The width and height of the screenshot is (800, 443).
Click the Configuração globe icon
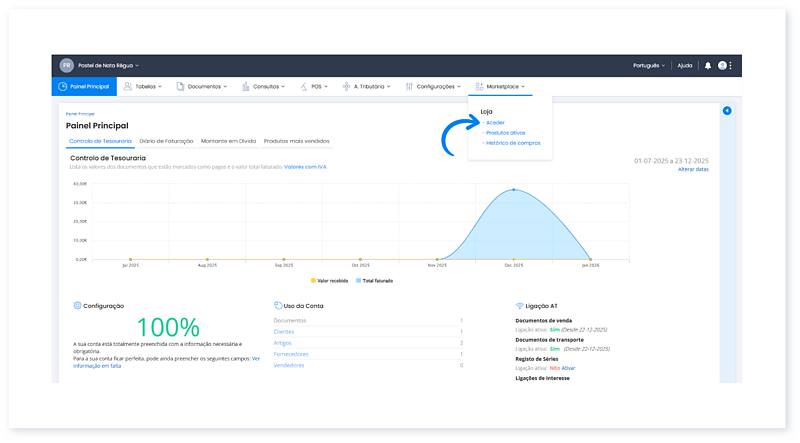point(77,305)
